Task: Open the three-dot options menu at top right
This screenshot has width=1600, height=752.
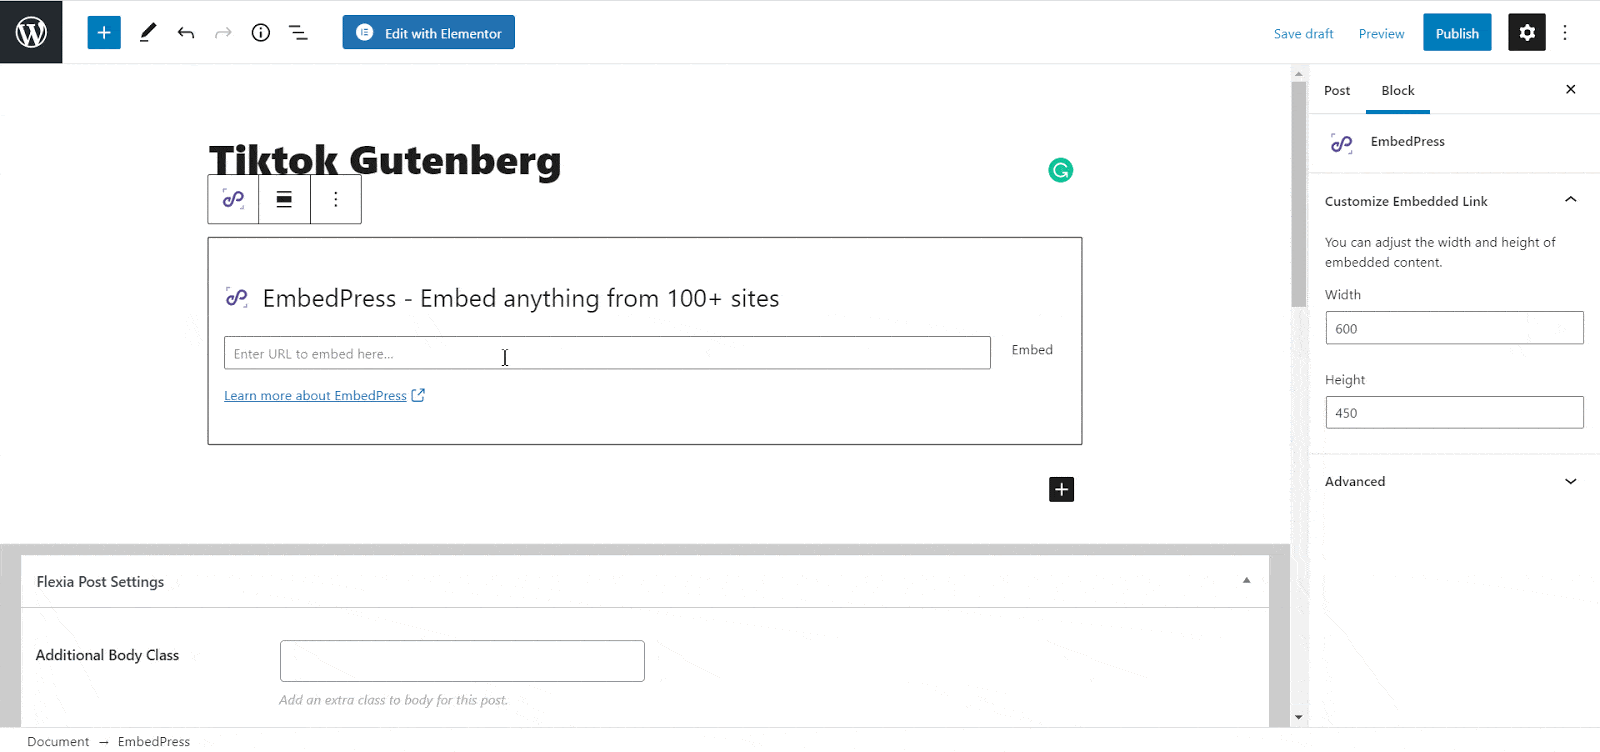Action: tap(1565, 32)
